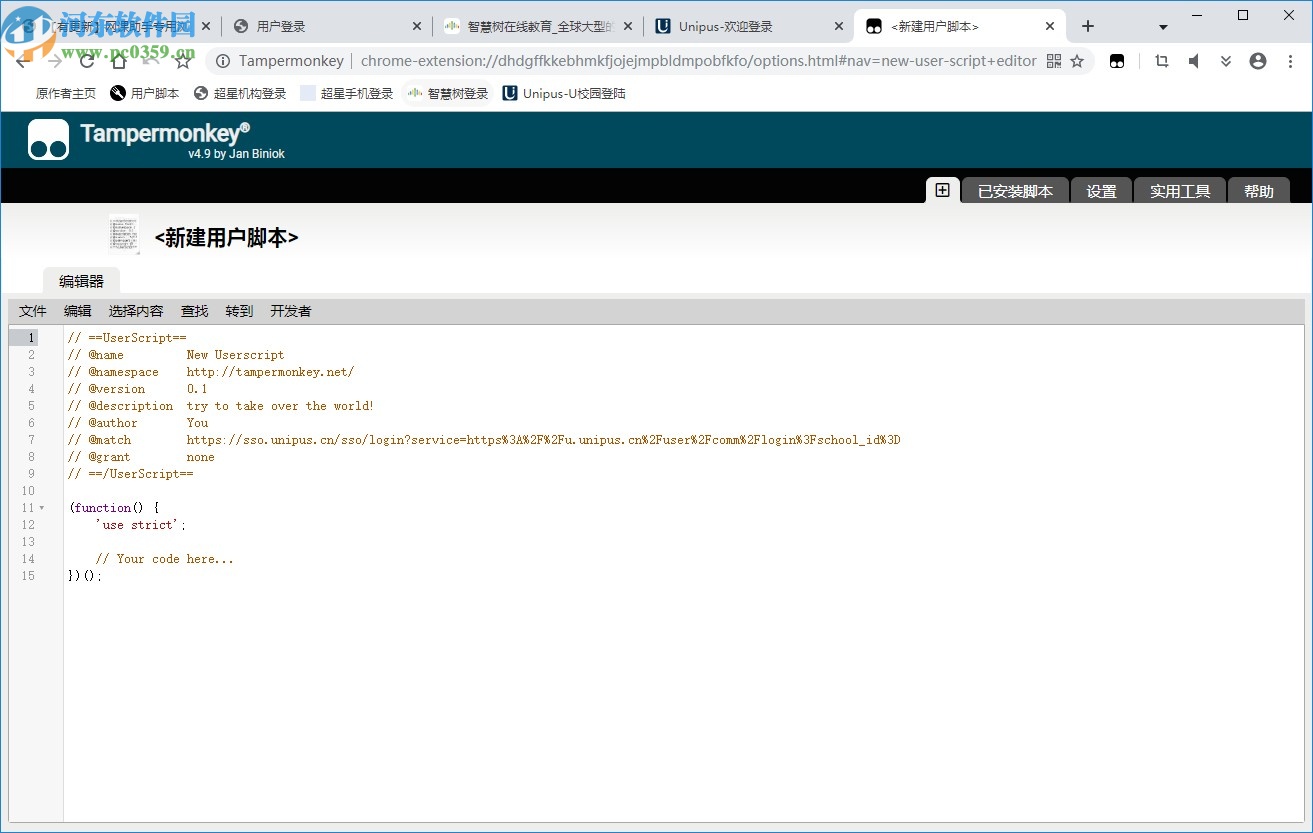Click the new script plus tab icon
Screen dimensions: 1313x833
[x=942, y=190]
